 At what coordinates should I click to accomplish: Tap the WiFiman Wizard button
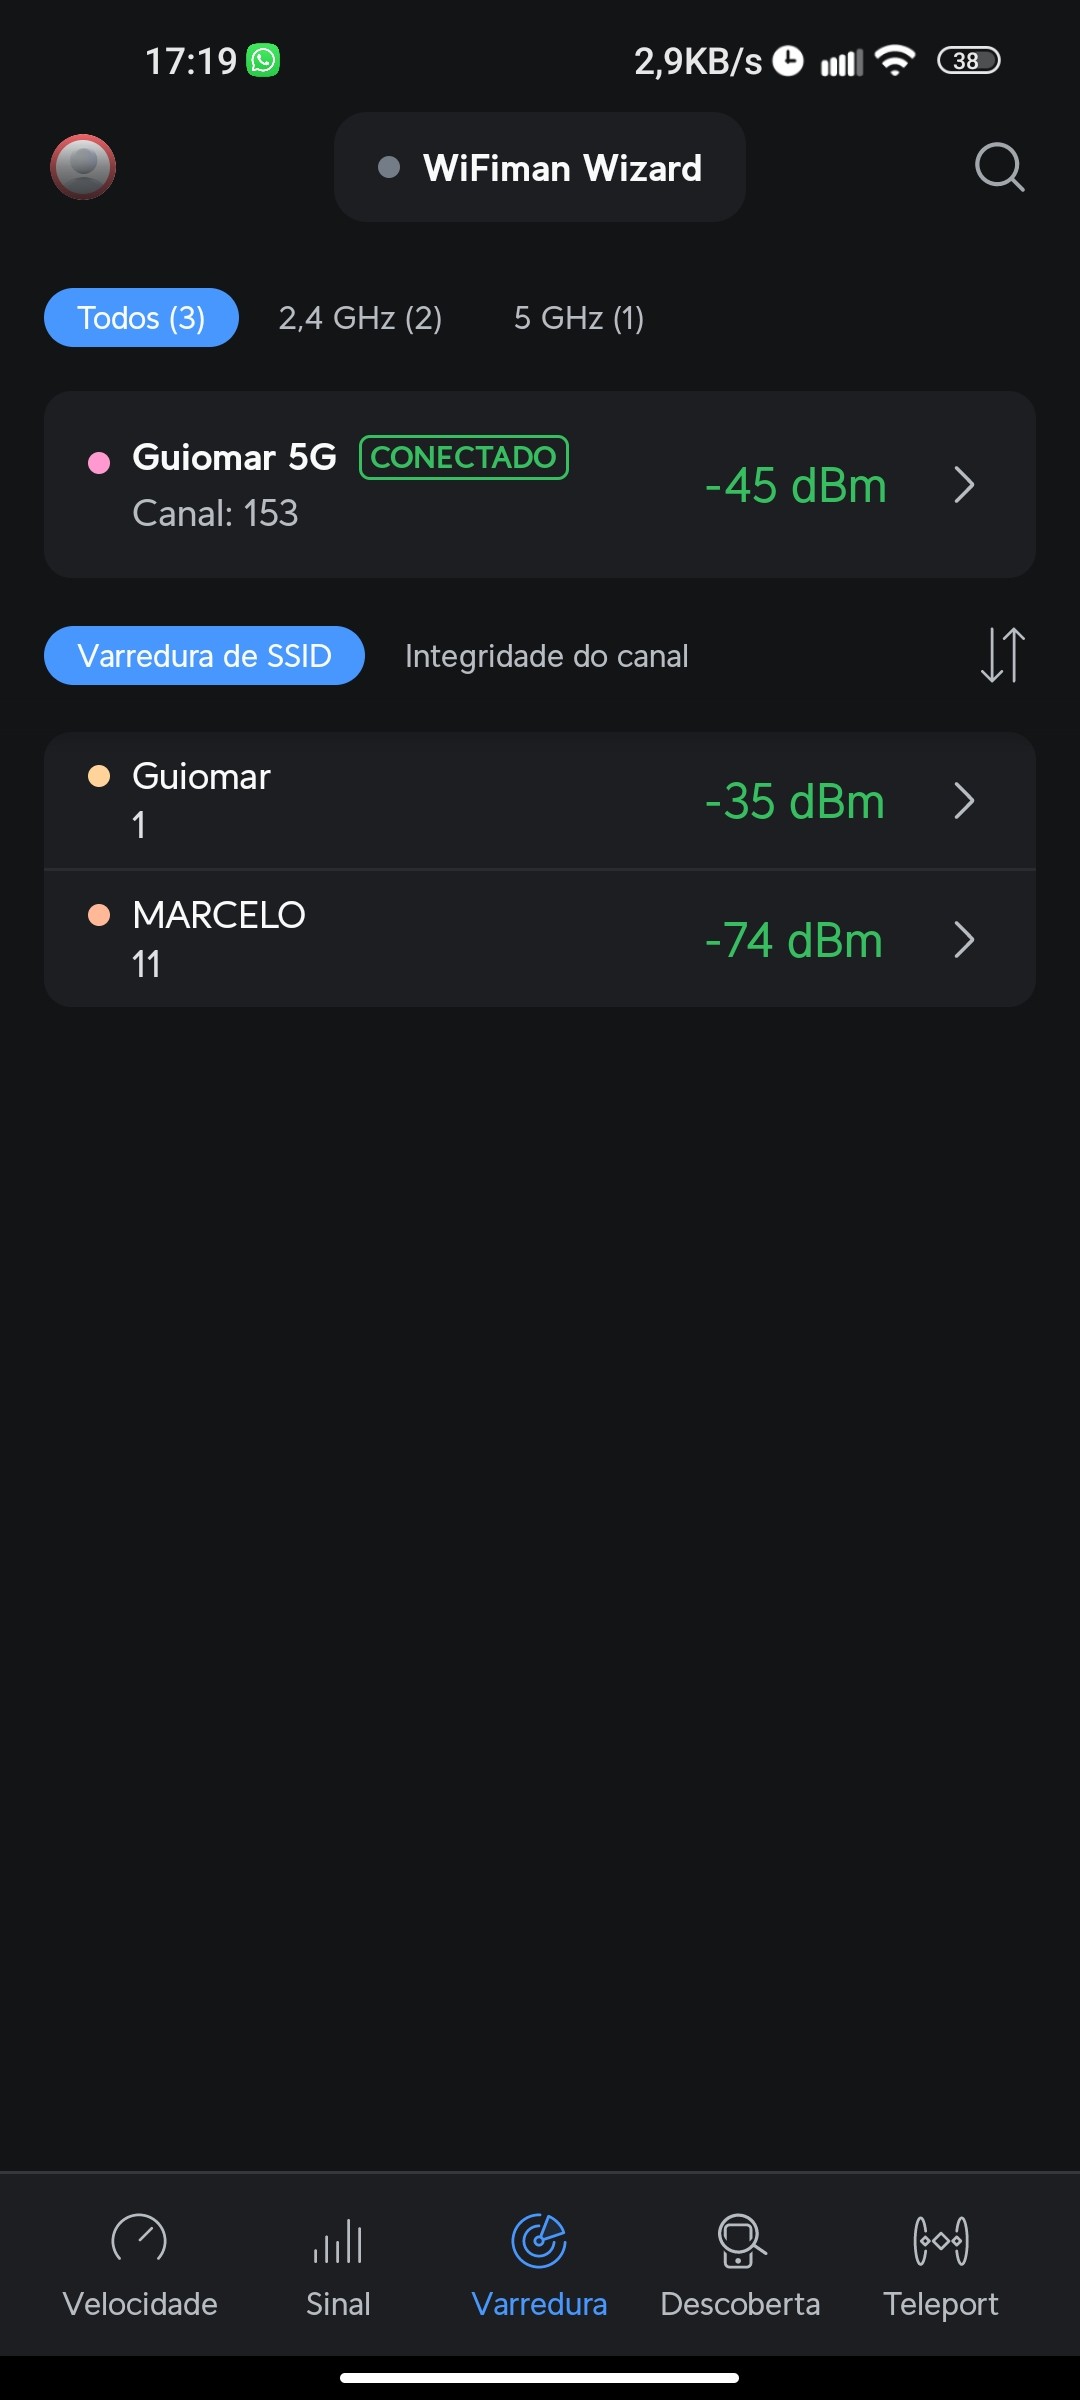(540, 167)
